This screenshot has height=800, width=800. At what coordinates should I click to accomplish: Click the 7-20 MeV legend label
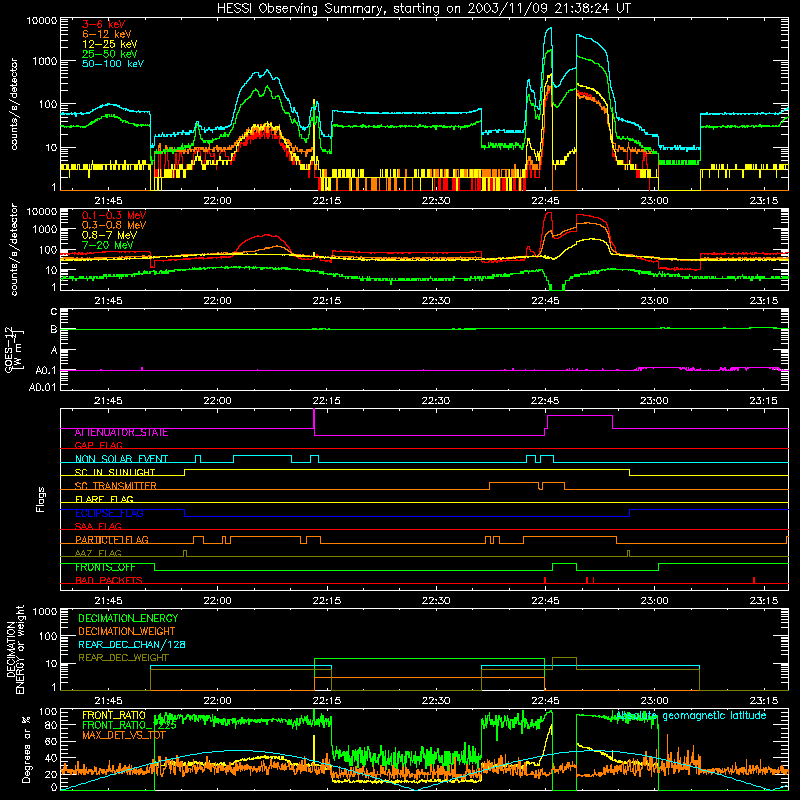coord(108,245)
